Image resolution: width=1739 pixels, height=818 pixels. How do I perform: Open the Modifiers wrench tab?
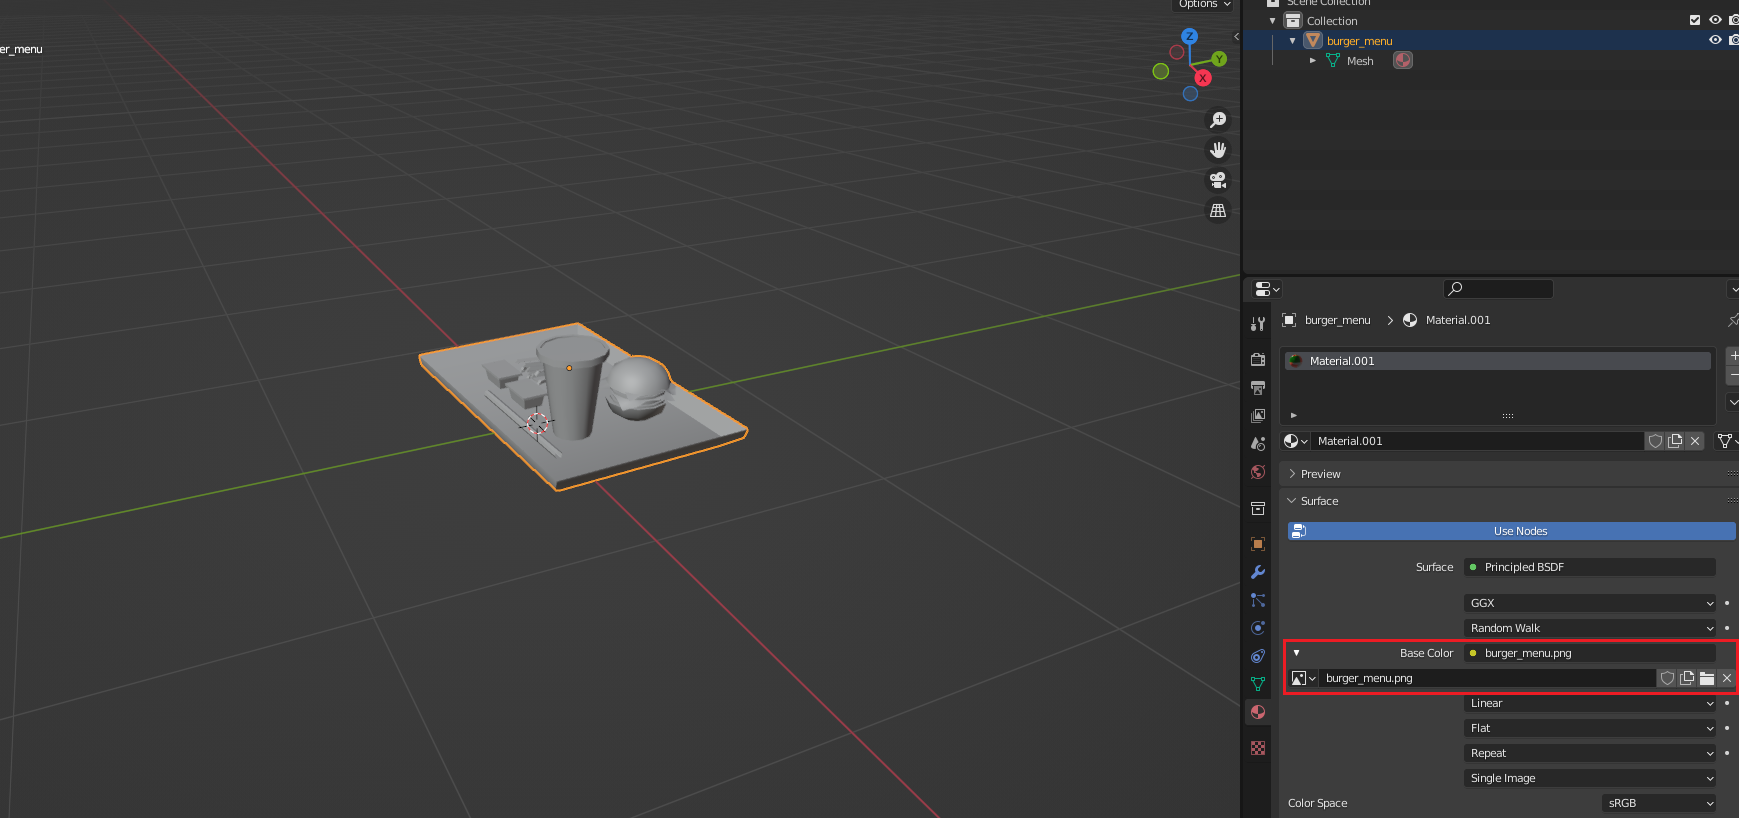[x=1258, y=572]
